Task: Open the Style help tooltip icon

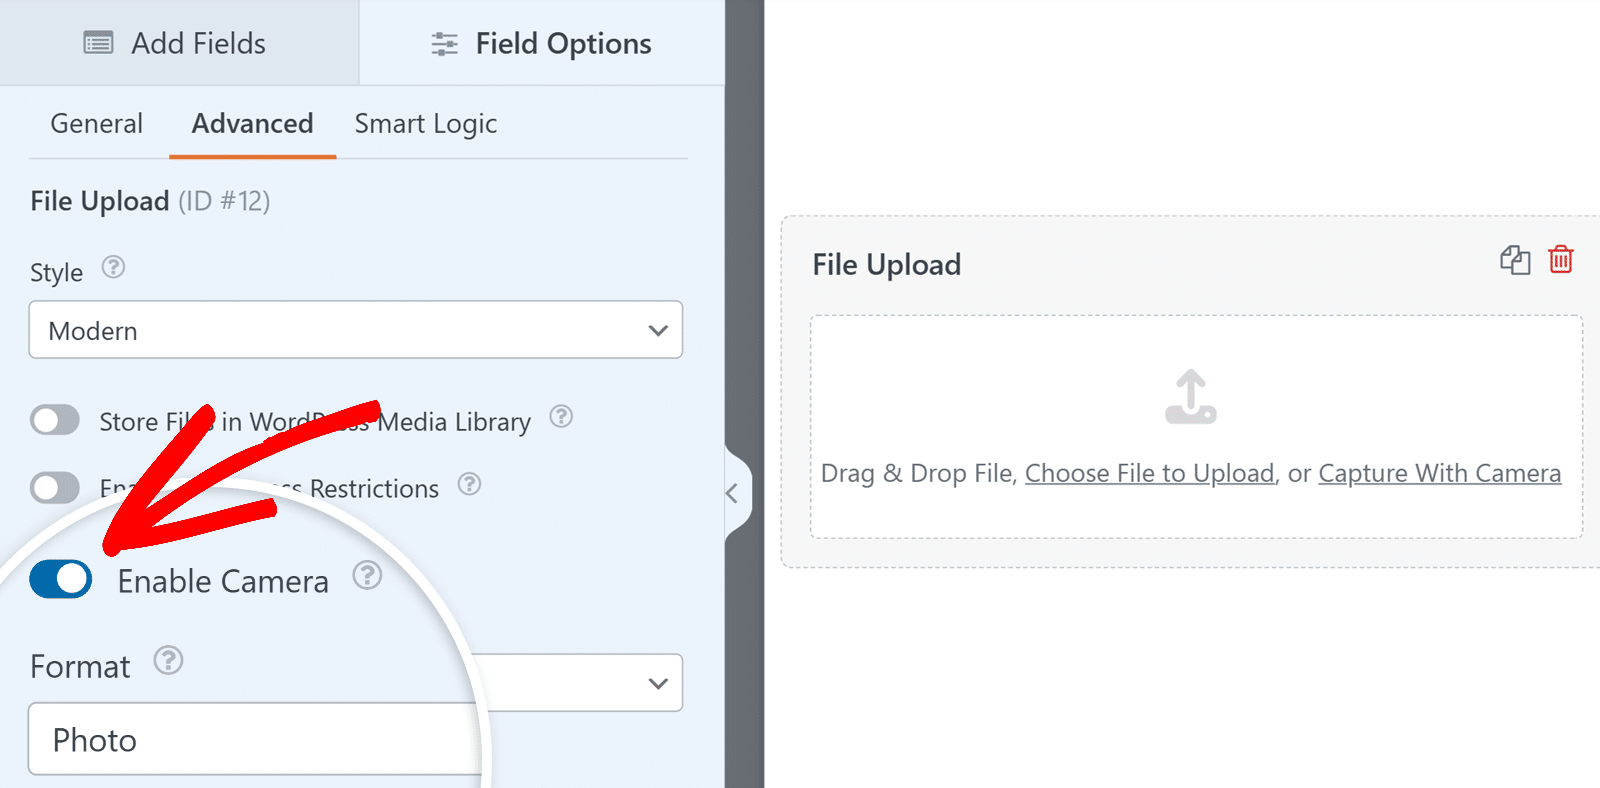Action: point(113,267)
